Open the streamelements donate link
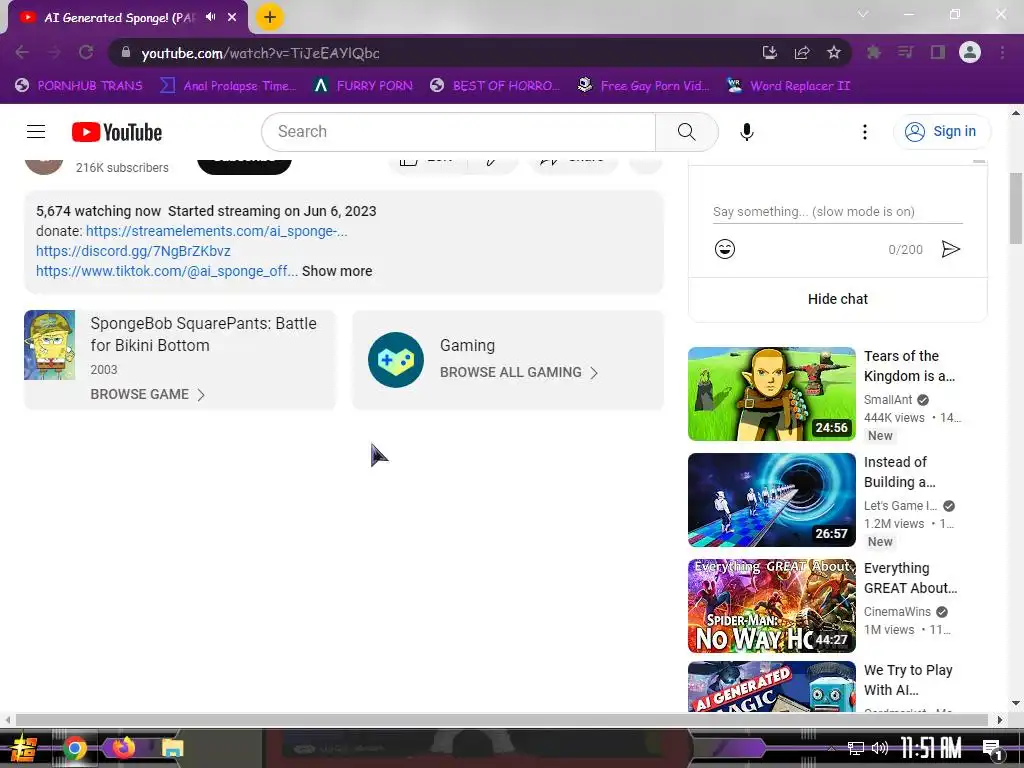This screenshot has height=768, width=1024. 216,231
